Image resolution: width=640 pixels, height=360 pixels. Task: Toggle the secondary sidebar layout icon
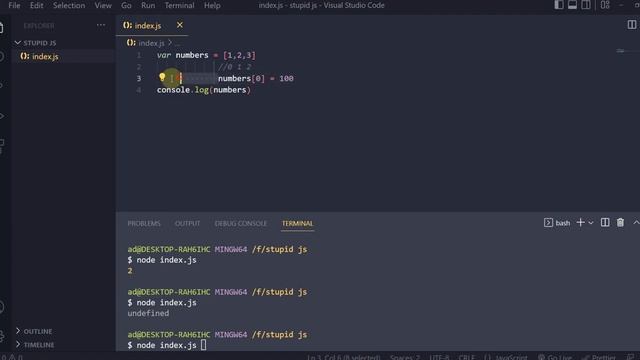(586, 5)
